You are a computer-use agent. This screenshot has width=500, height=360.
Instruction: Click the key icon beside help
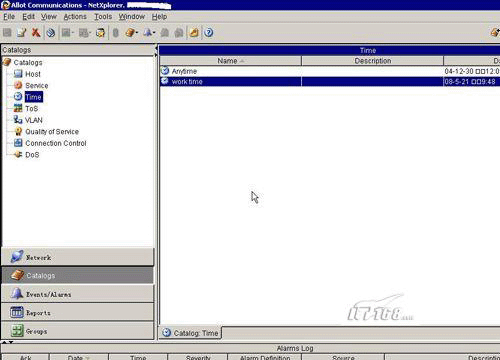pos(194,32)
